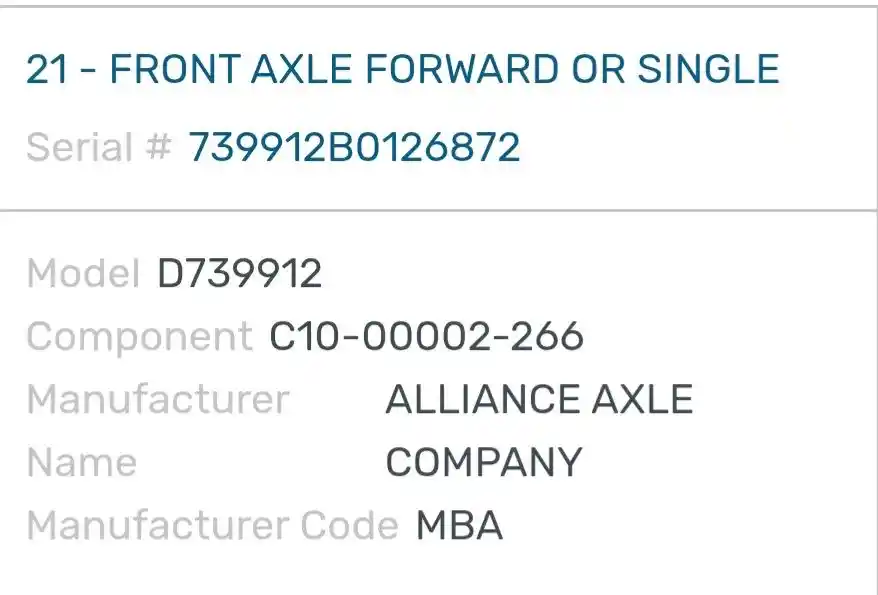Screen dimensions: 878x595
Task: Click the word ALLIANCE in manufacturer value
Action: click(480, 400)
